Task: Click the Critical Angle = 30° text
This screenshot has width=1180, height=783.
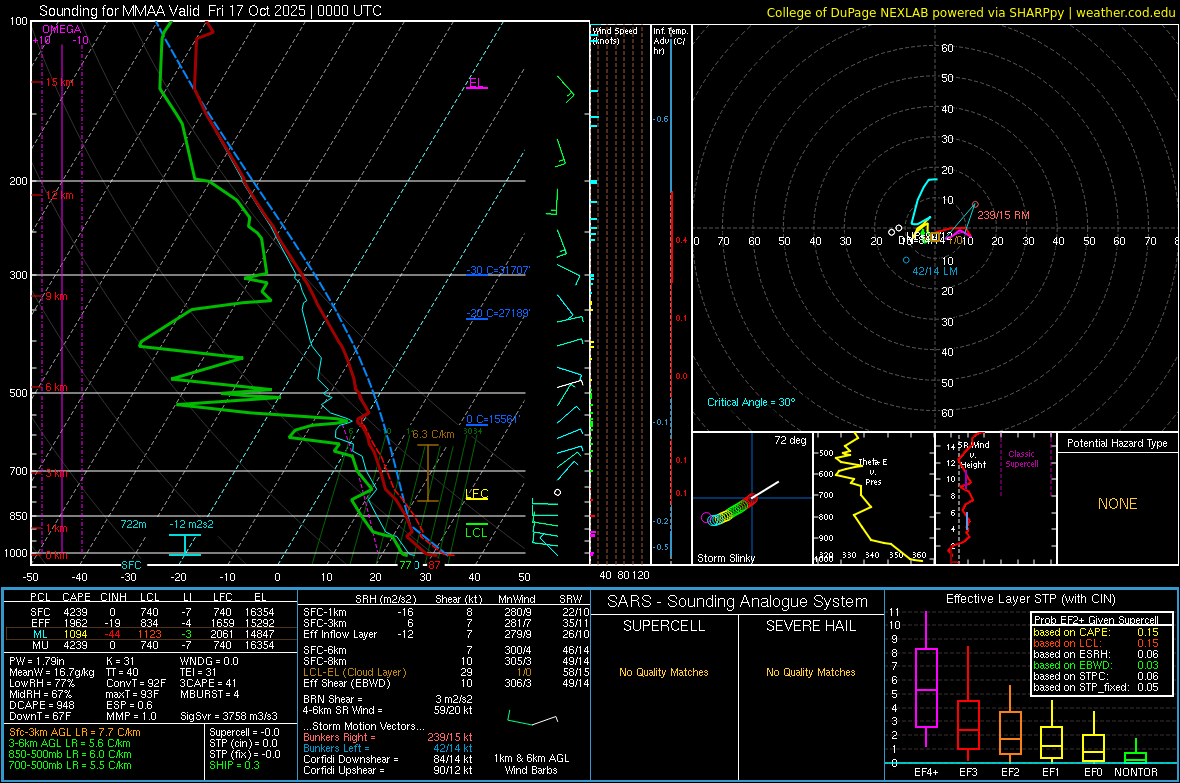Action: pos(751,402)
